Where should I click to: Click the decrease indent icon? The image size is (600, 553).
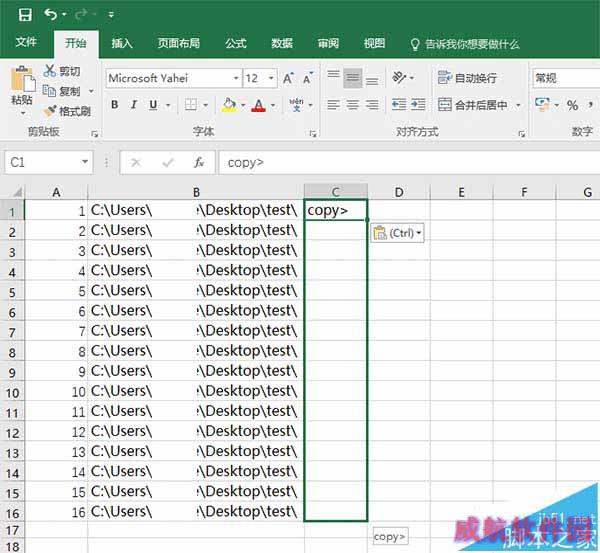[x=399, y=104]
